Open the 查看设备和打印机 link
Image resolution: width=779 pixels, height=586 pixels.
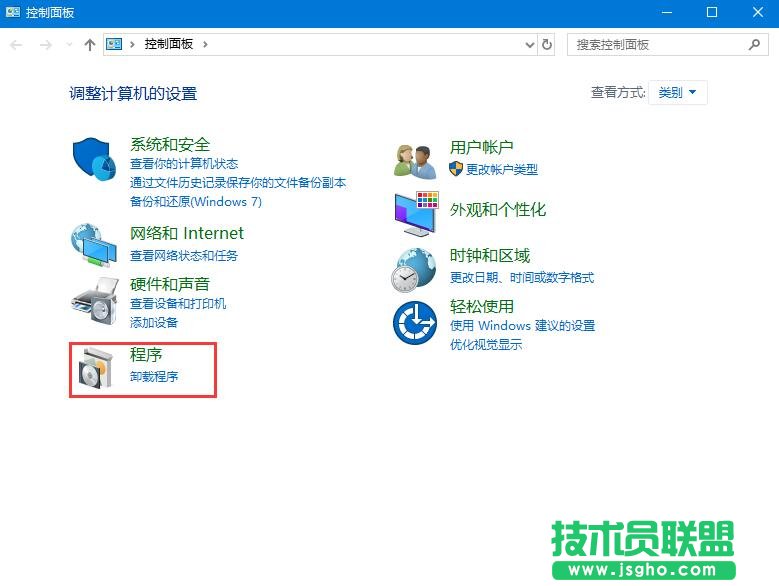tap(178, 304)
